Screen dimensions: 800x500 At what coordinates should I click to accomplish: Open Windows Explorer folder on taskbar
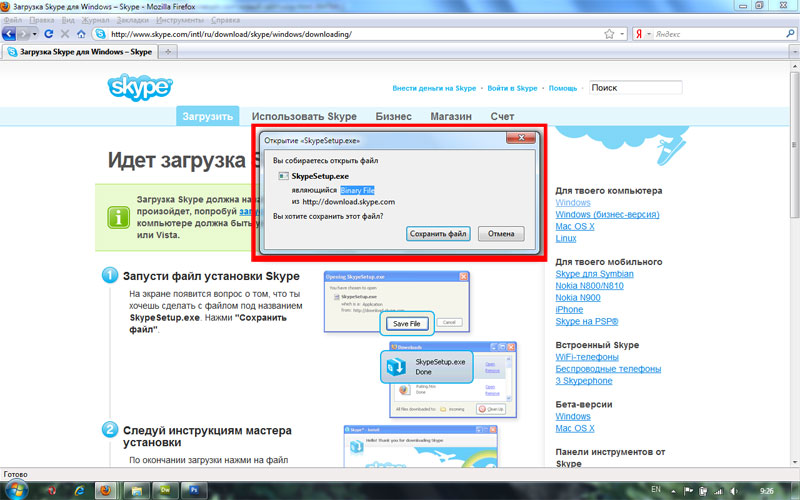click(x=136, y=490)
